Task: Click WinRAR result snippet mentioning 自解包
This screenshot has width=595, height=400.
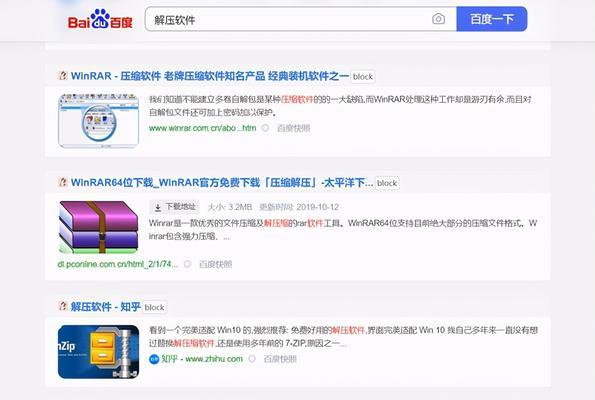Action: pyautogui.click(x=340, y=106)
